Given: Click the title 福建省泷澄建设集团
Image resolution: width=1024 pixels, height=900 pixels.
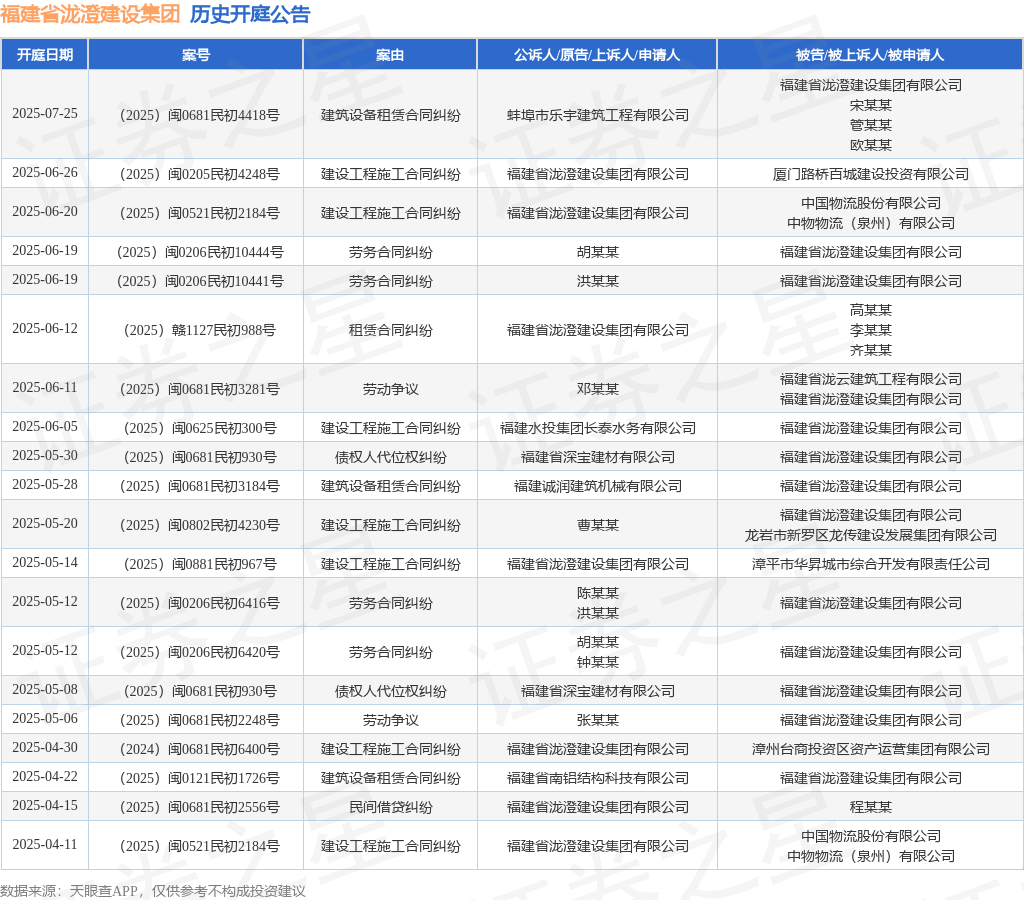Looking at the screenshot, I should pyautogui.click(x=90, y=14).
